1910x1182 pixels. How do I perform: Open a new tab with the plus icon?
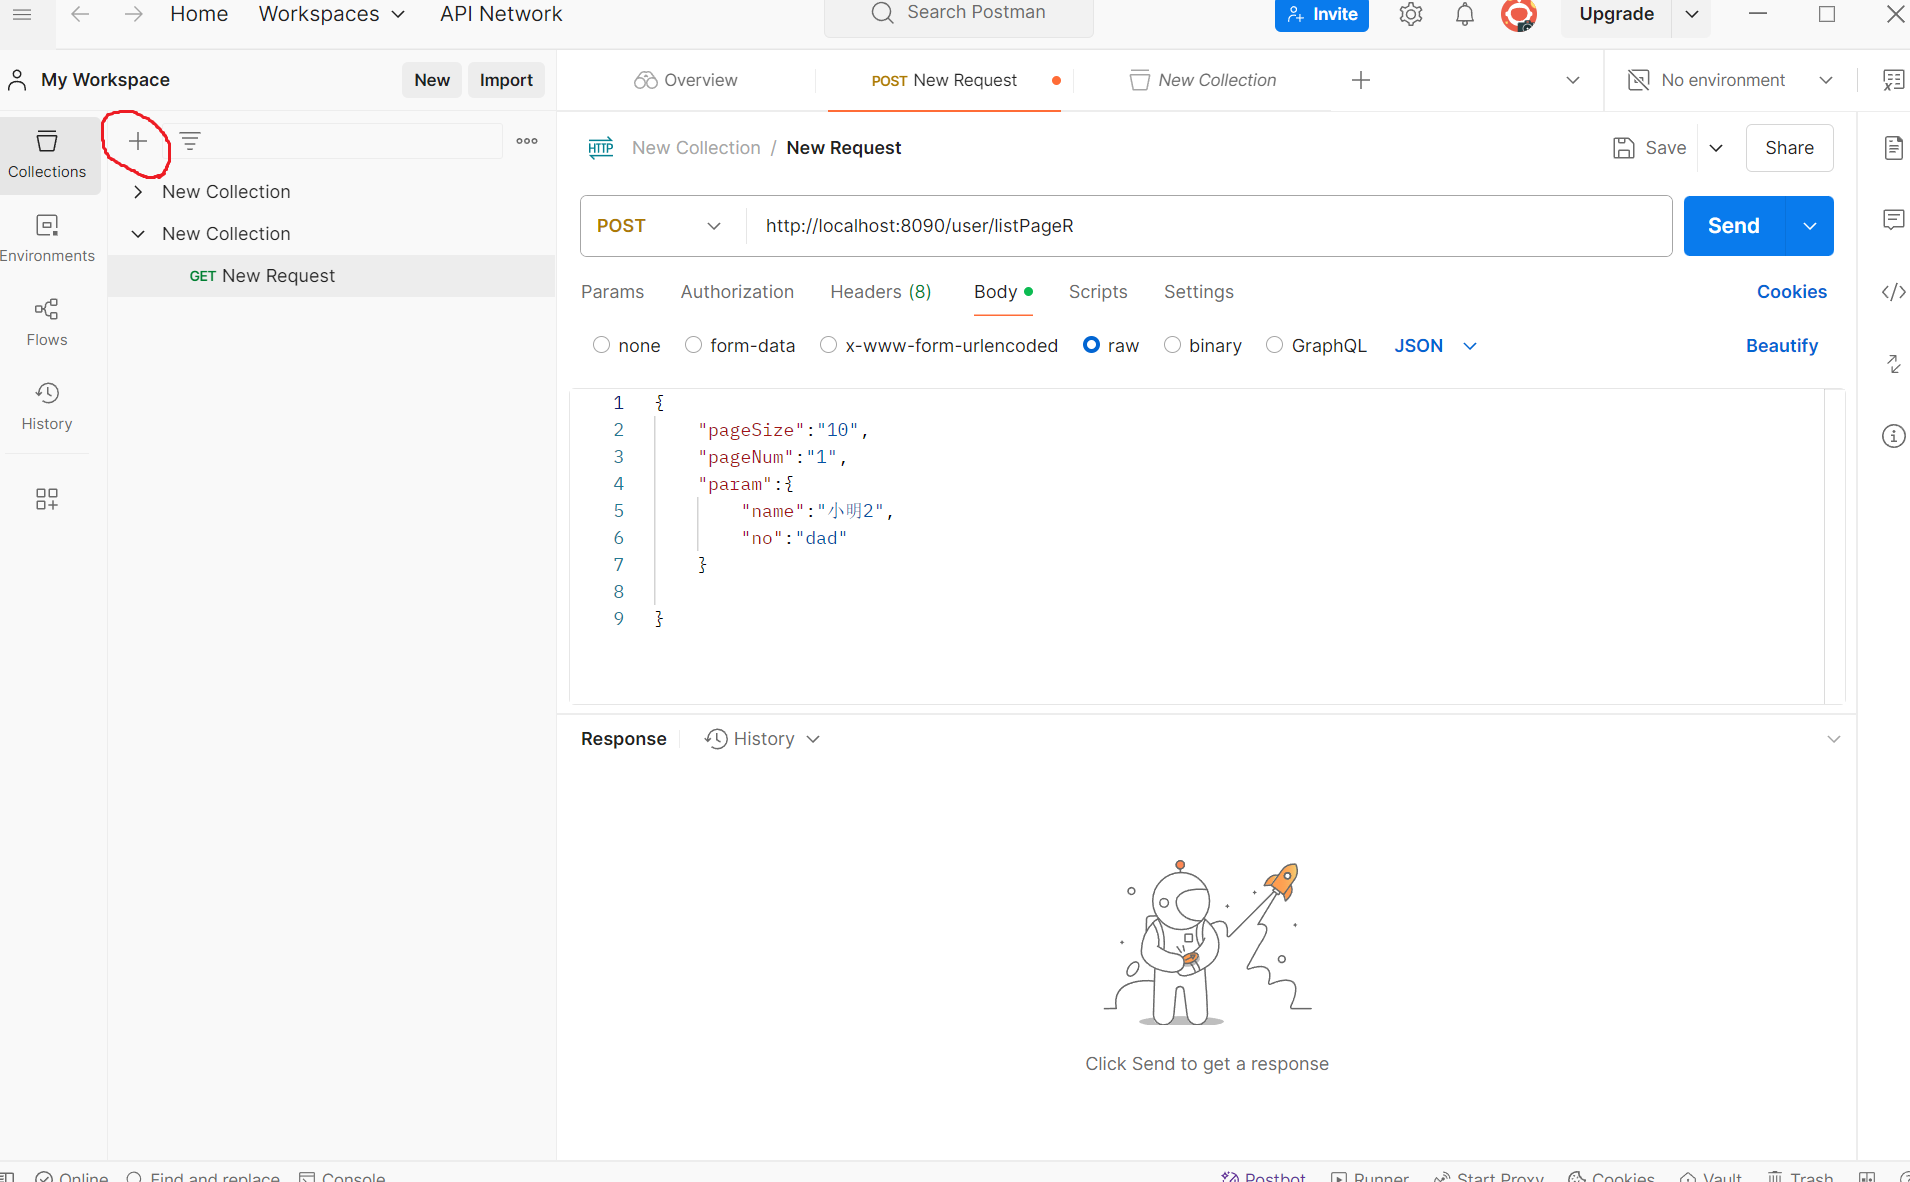pos(1361,80)
